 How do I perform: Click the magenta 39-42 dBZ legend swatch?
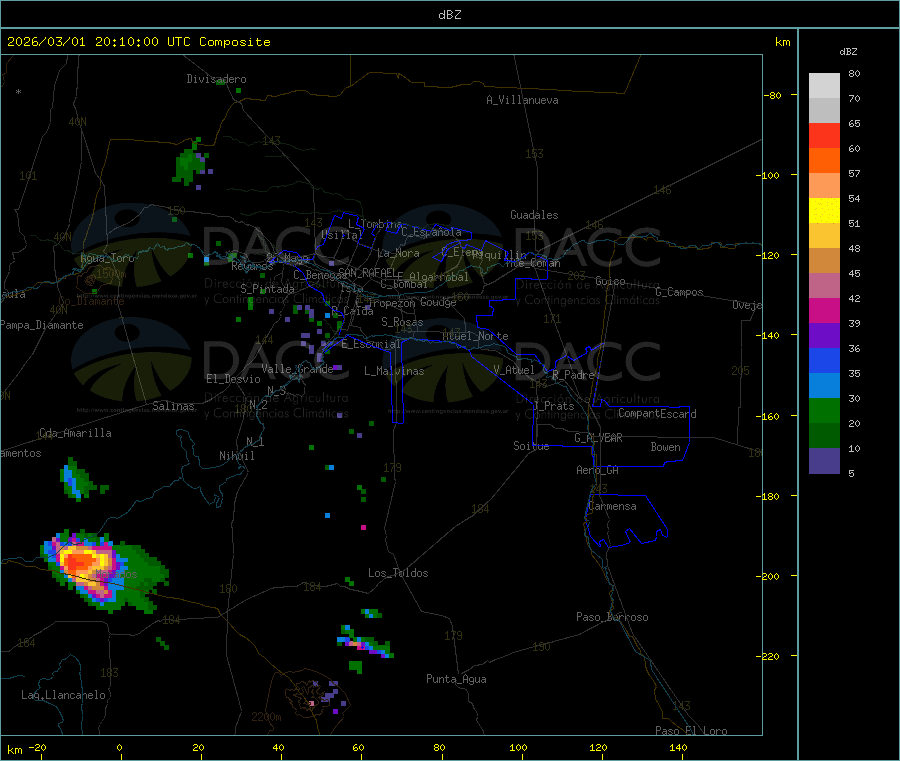pos(824,310)
